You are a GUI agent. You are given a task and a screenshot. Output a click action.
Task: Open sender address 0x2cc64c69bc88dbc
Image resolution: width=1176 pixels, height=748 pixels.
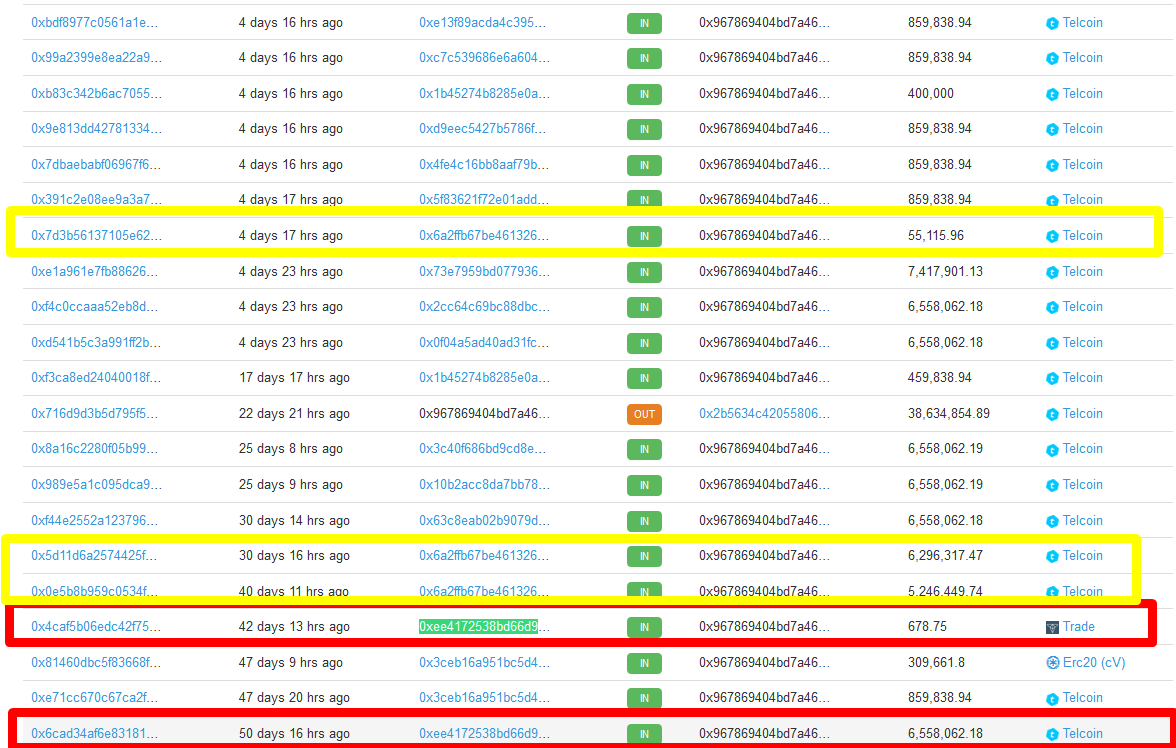(x=484, y=307)
